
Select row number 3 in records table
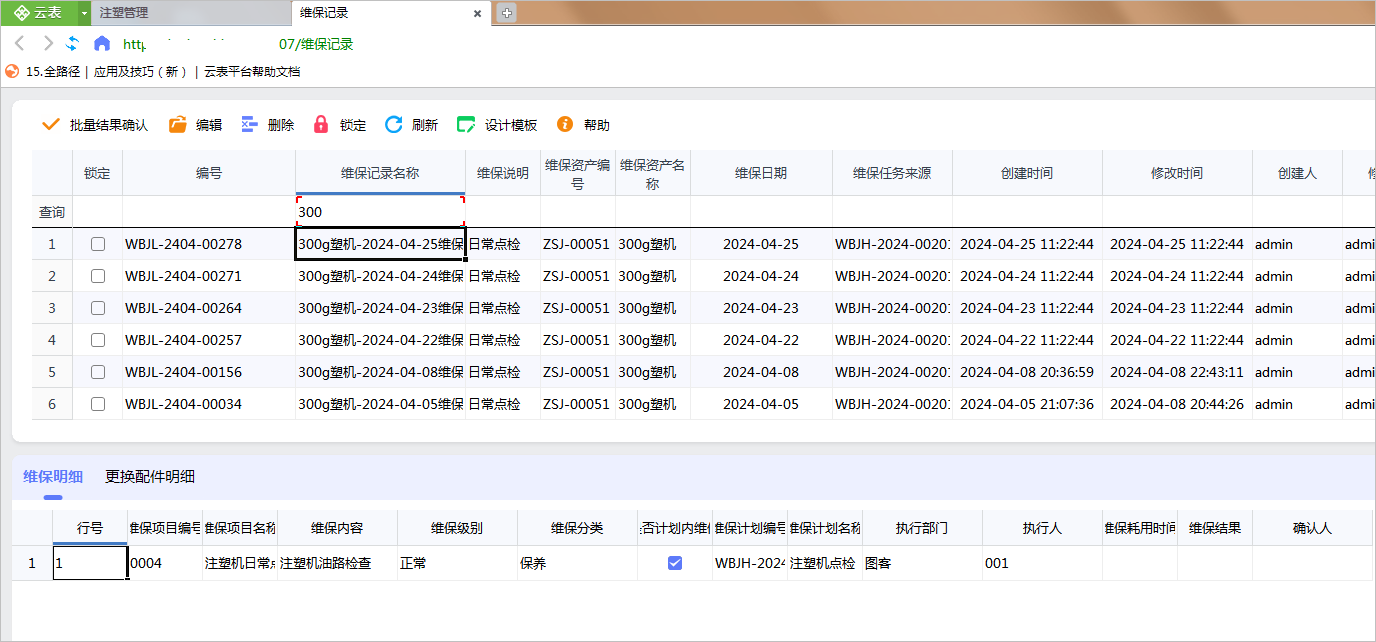tap(52, 308)
